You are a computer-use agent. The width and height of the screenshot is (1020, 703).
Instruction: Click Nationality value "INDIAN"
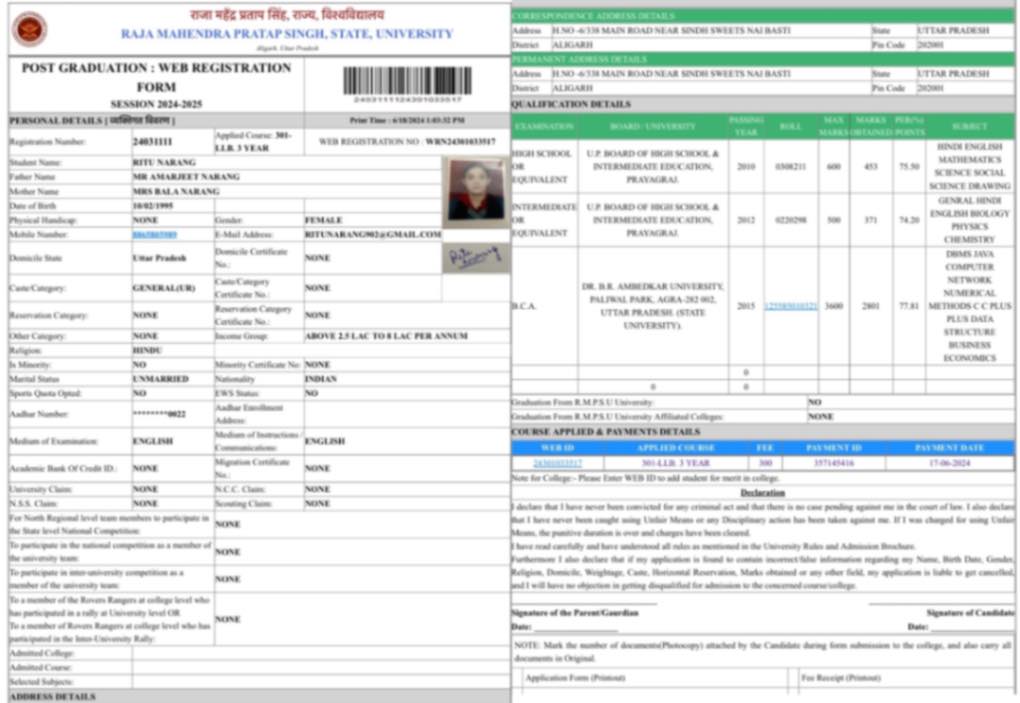pos(321,378)
